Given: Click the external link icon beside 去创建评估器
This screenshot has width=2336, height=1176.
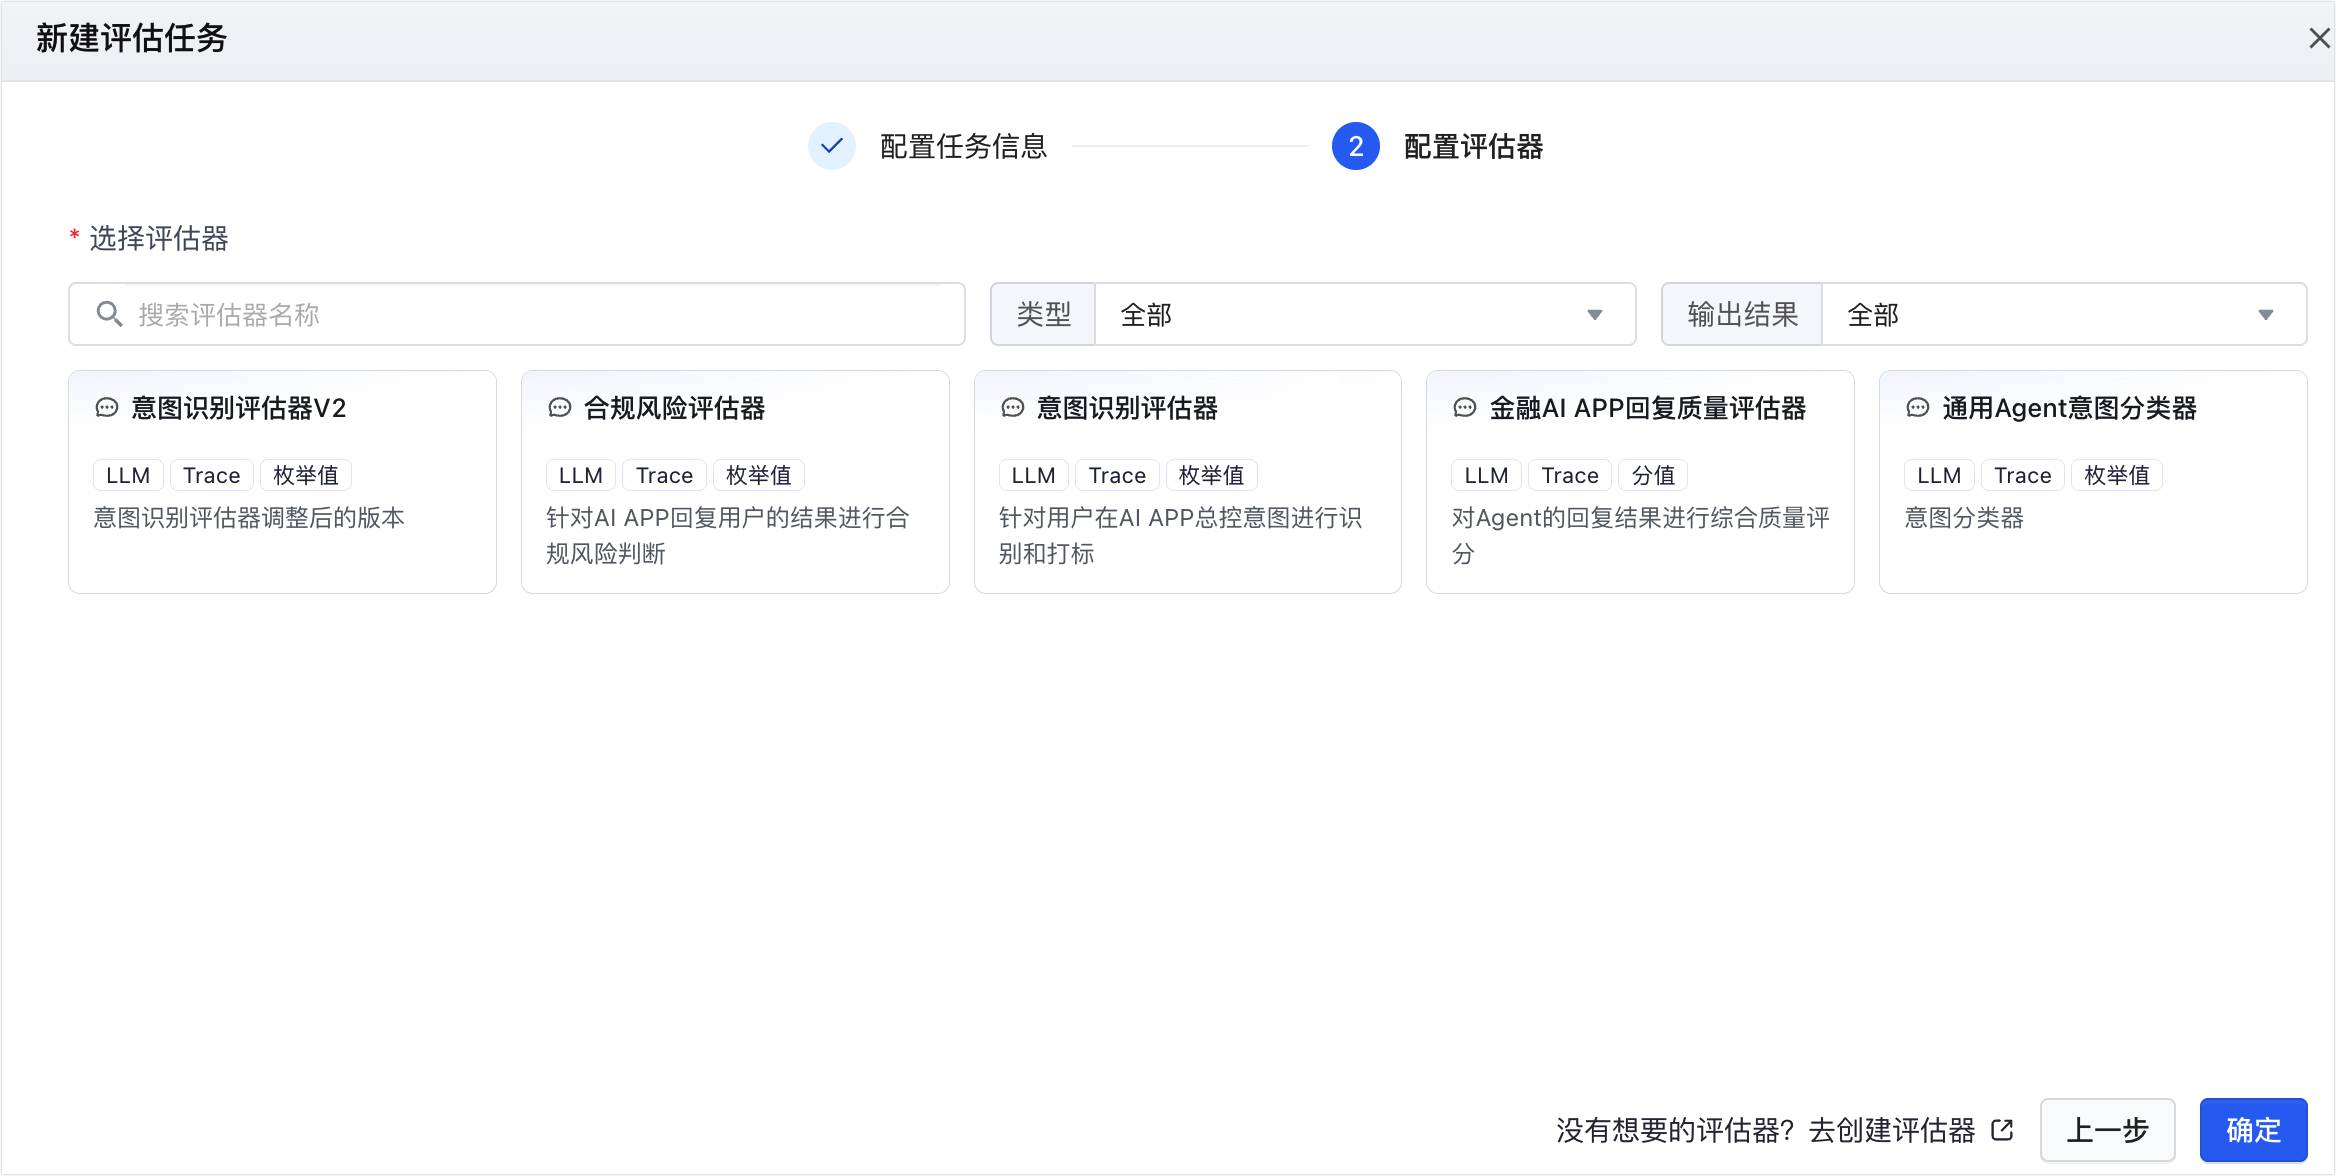Looking at the screenshot, I should coord(2002,1130).
